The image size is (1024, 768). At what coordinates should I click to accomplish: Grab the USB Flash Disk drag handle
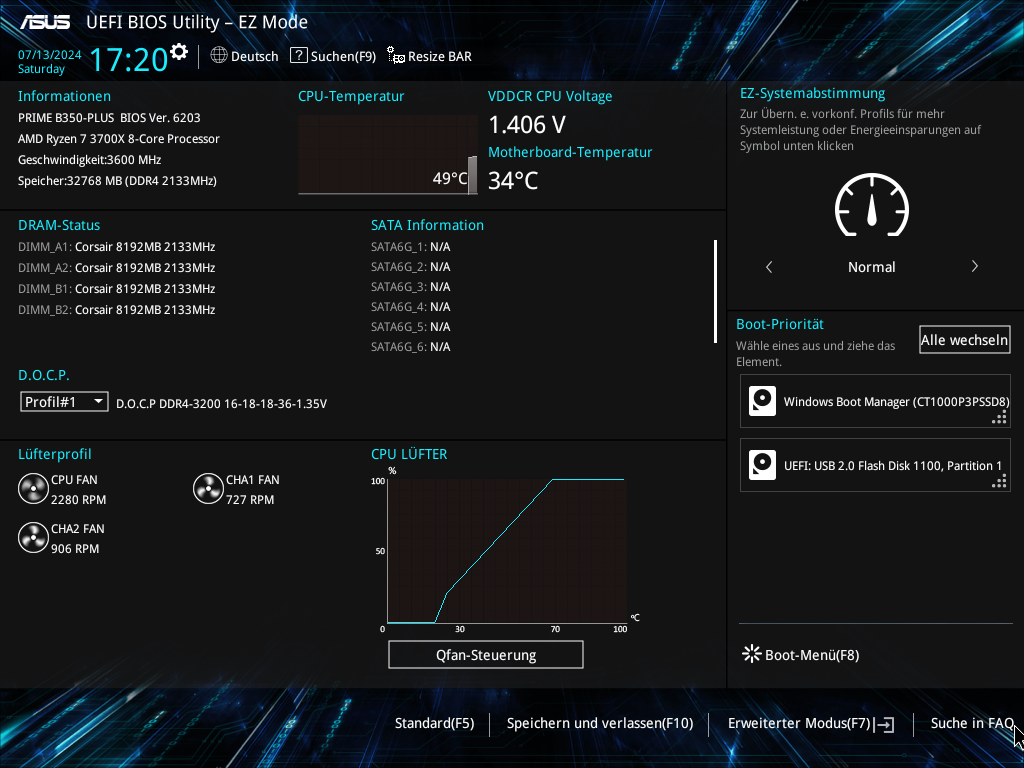pyautogui.click(x=999, y=482)
